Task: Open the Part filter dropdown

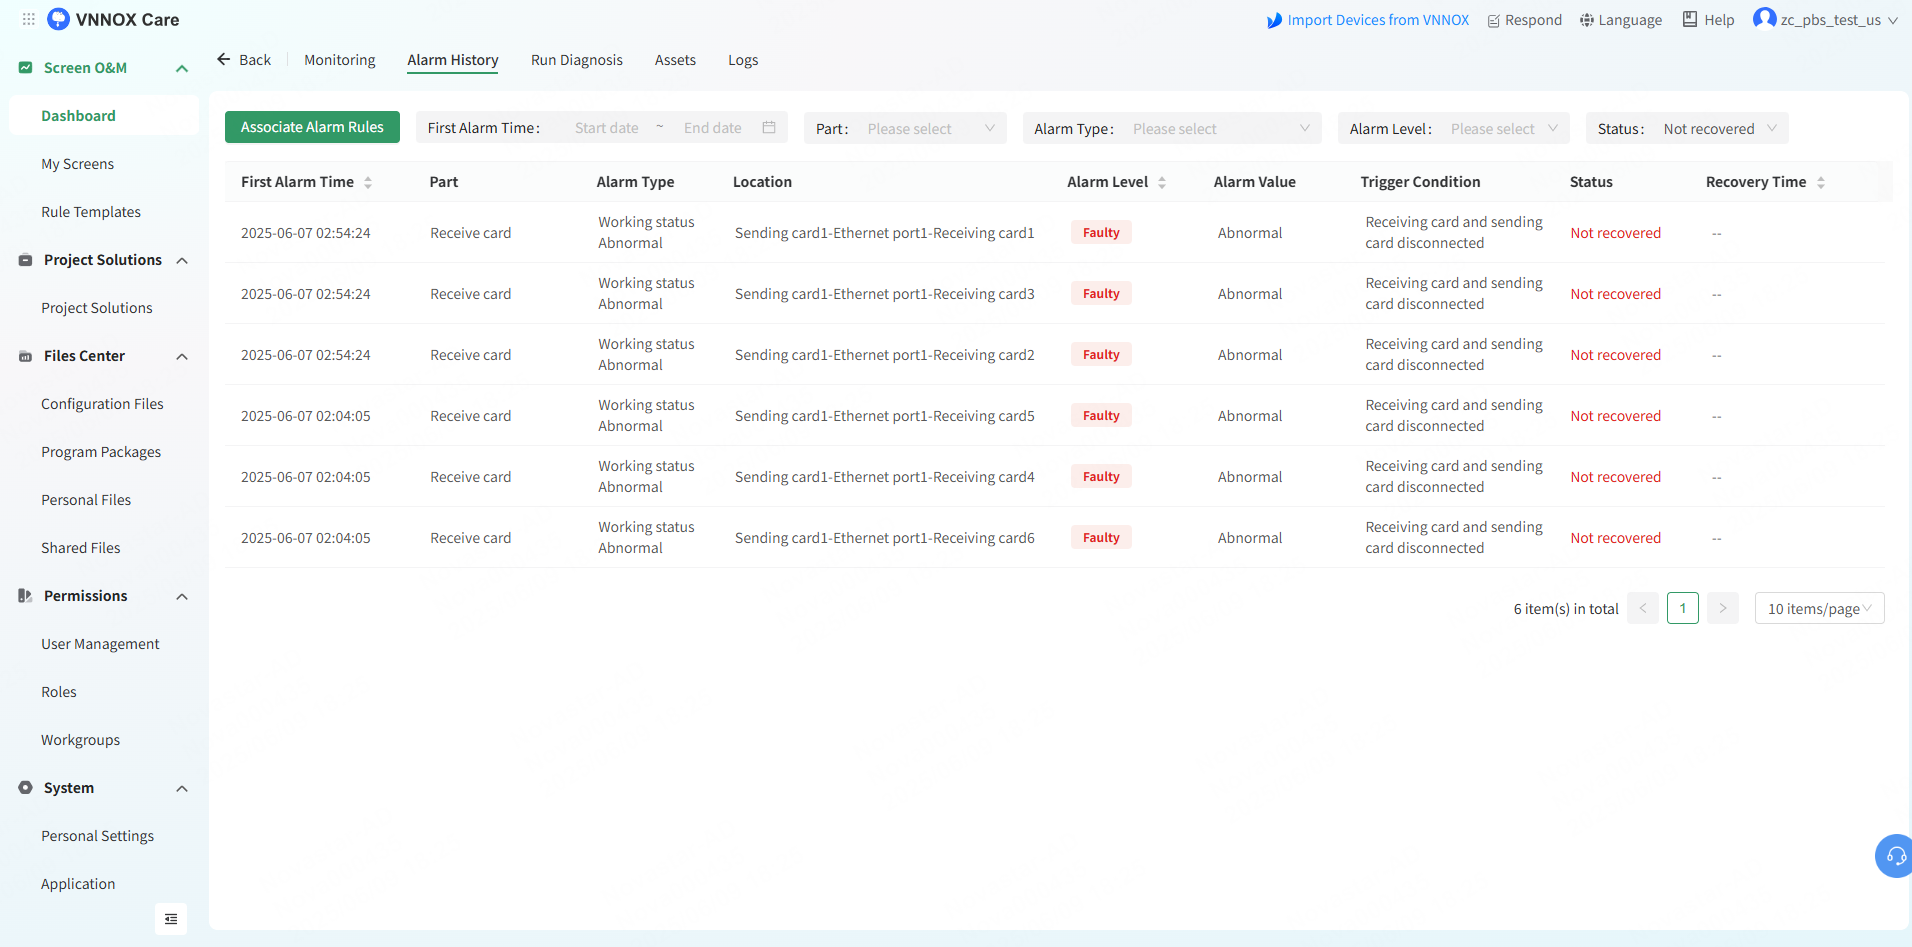Action: [x=905, y=128]
